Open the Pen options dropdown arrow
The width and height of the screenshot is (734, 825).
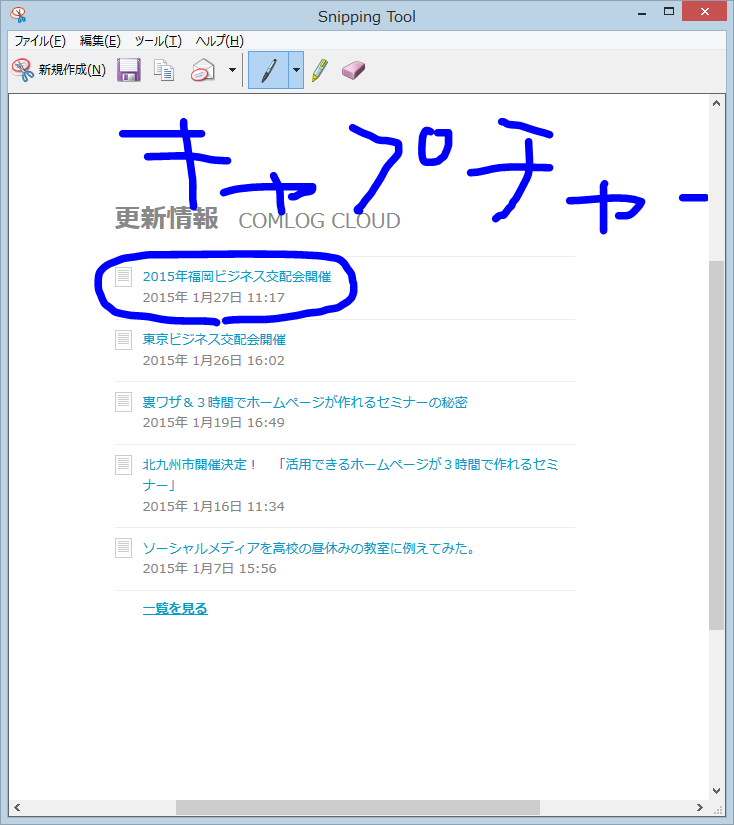(296, 70)
